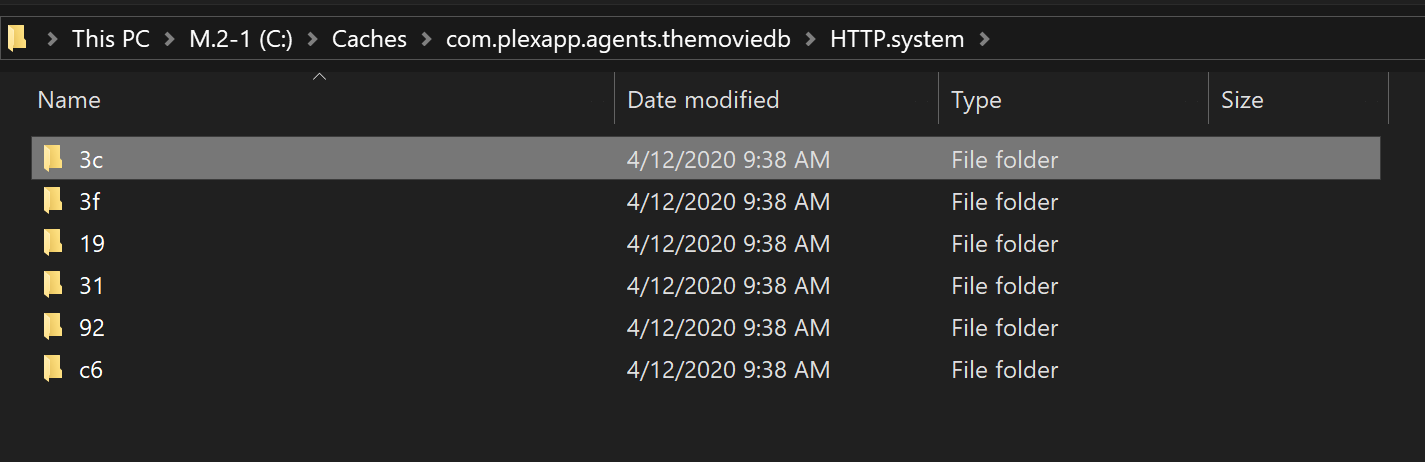The width and height of the screenshot is (1425, 462).
Task: Click the Type column header
Action: tap(976, 100)
